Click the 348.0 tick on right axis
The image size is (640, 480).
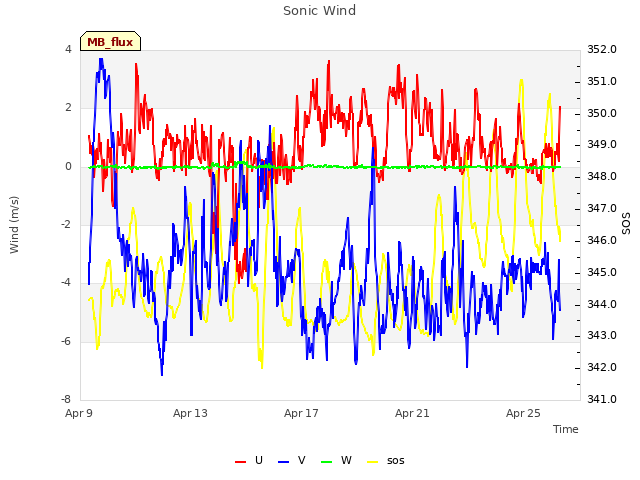(x=602, y=177)
